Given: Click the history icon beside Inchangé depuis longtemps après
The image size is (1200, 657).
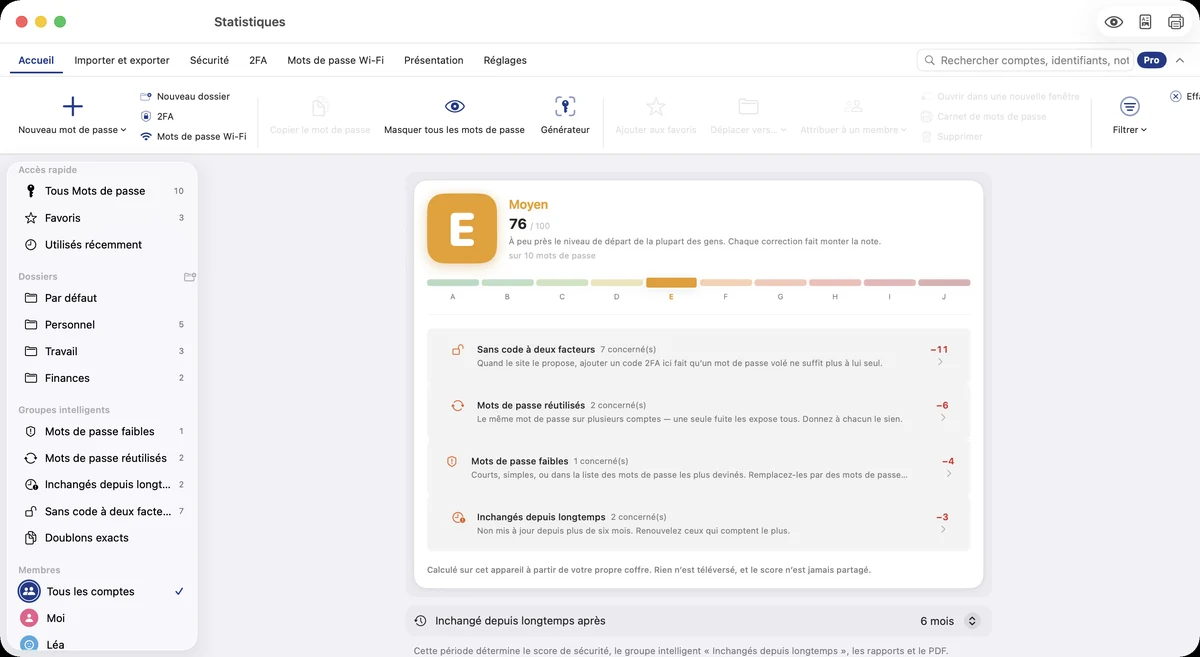Looking at the screenshot, I should [x=421, y=621].
